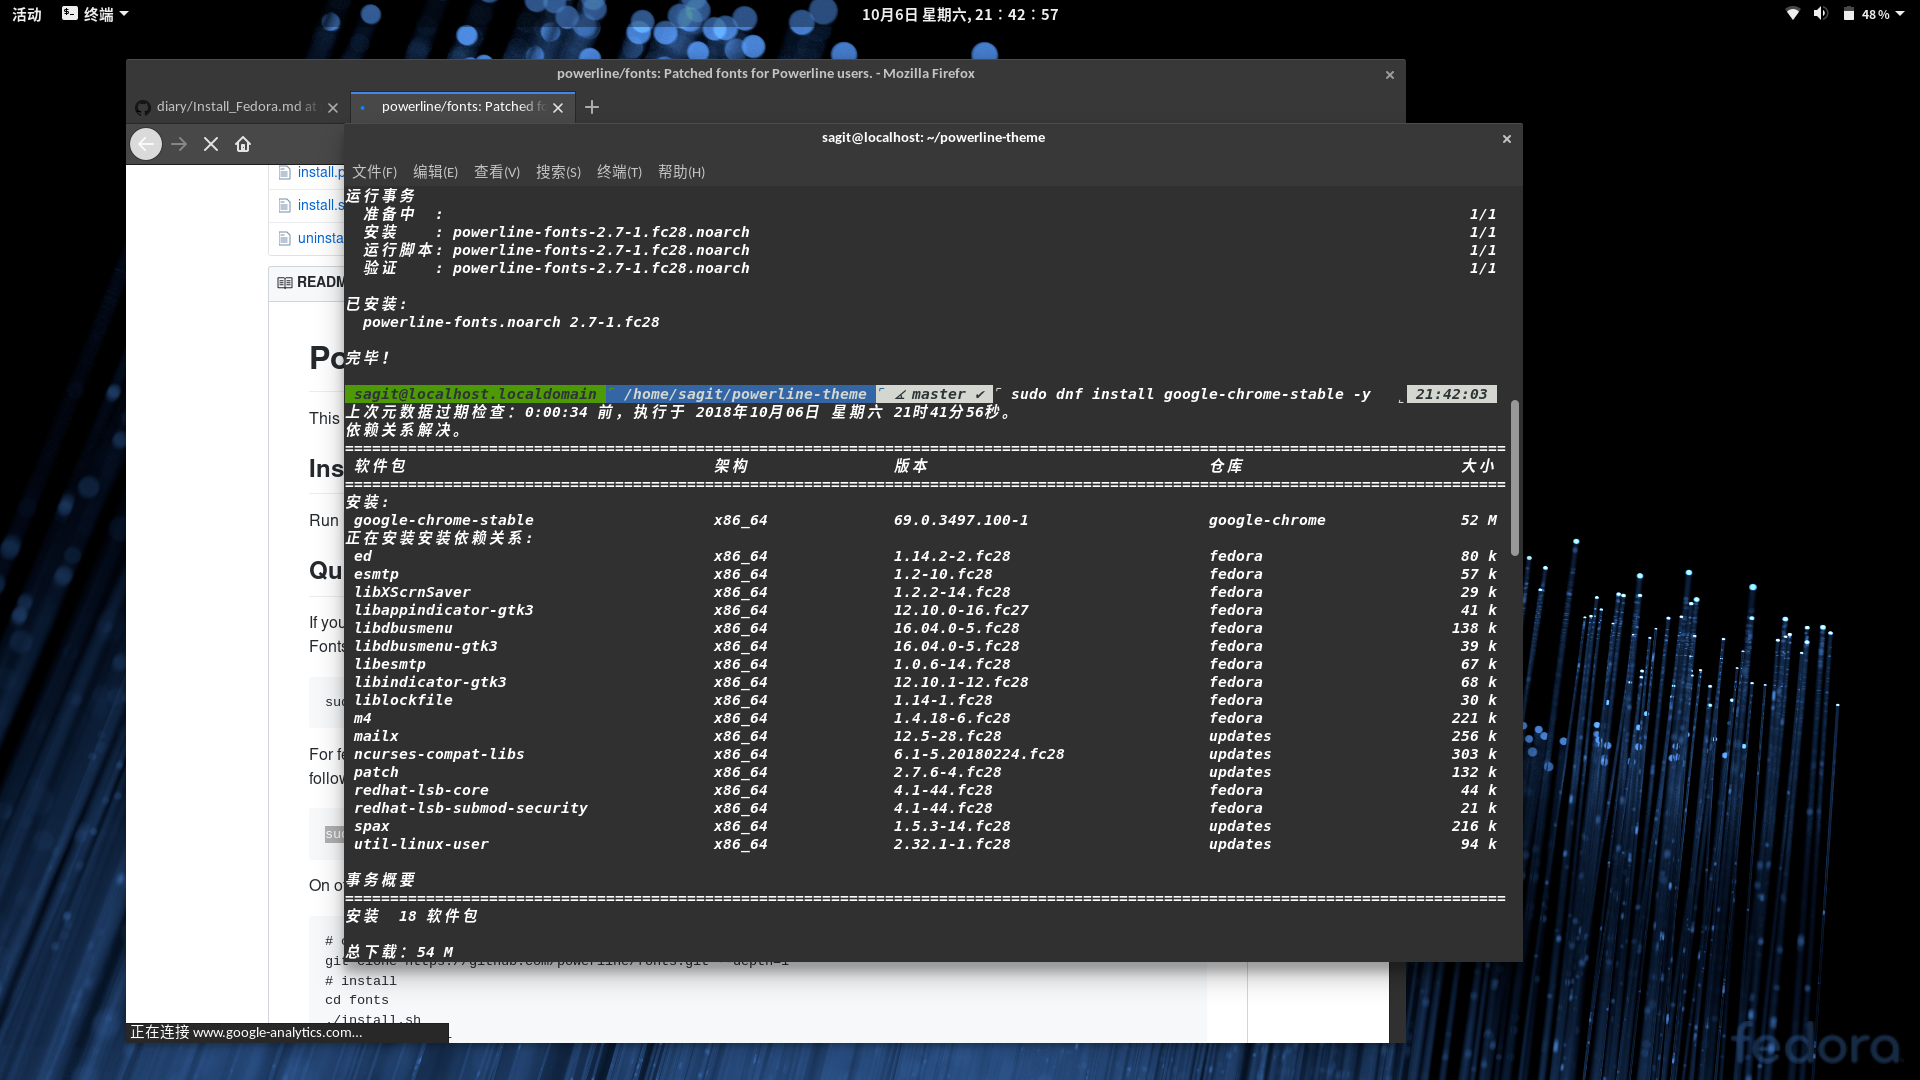Click battery 48% indicator
This screenshot has height=1080, width=1920.
pyautogui.click(x=1866, y=14)
